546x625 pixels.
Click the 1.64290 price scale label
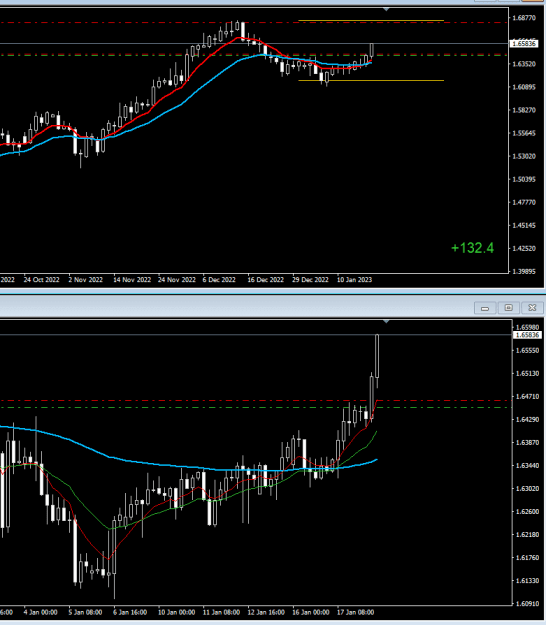click(x=527, y=420)
